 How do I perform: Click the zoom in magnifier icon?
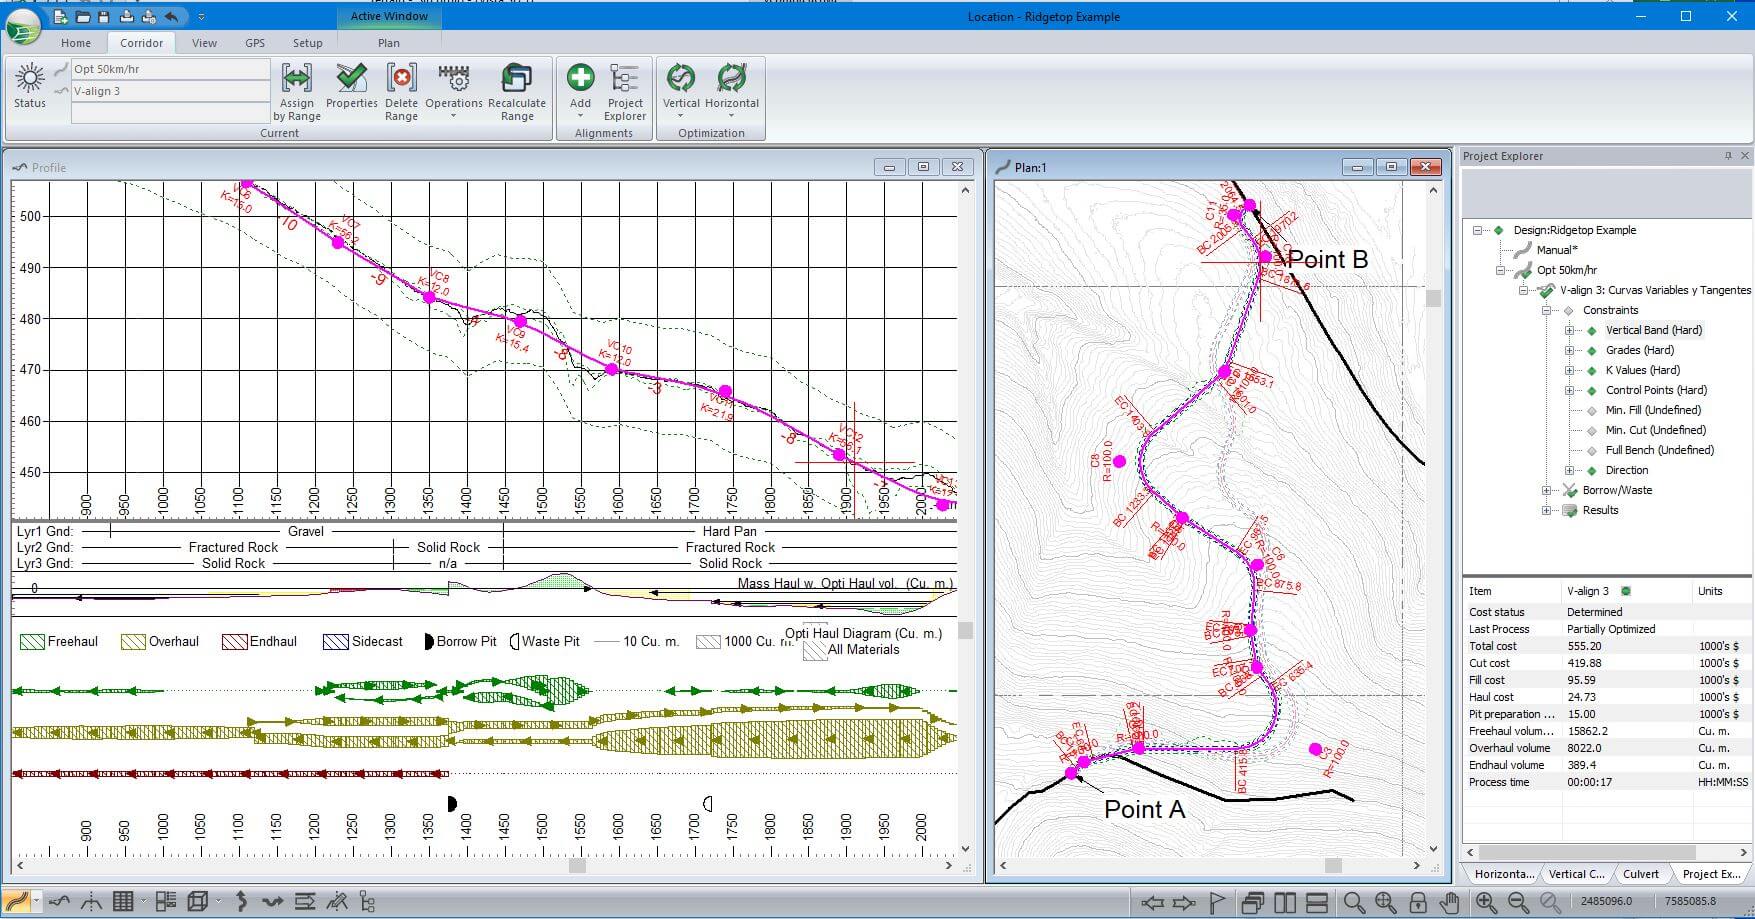pos(1486,902)
